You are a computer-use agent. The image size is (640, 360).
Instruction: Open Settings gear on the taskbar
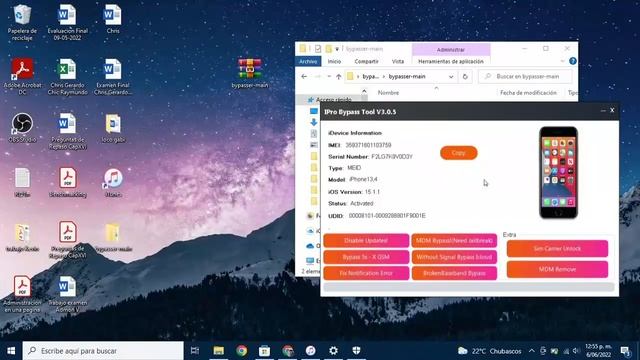click(x=333, y=351)
